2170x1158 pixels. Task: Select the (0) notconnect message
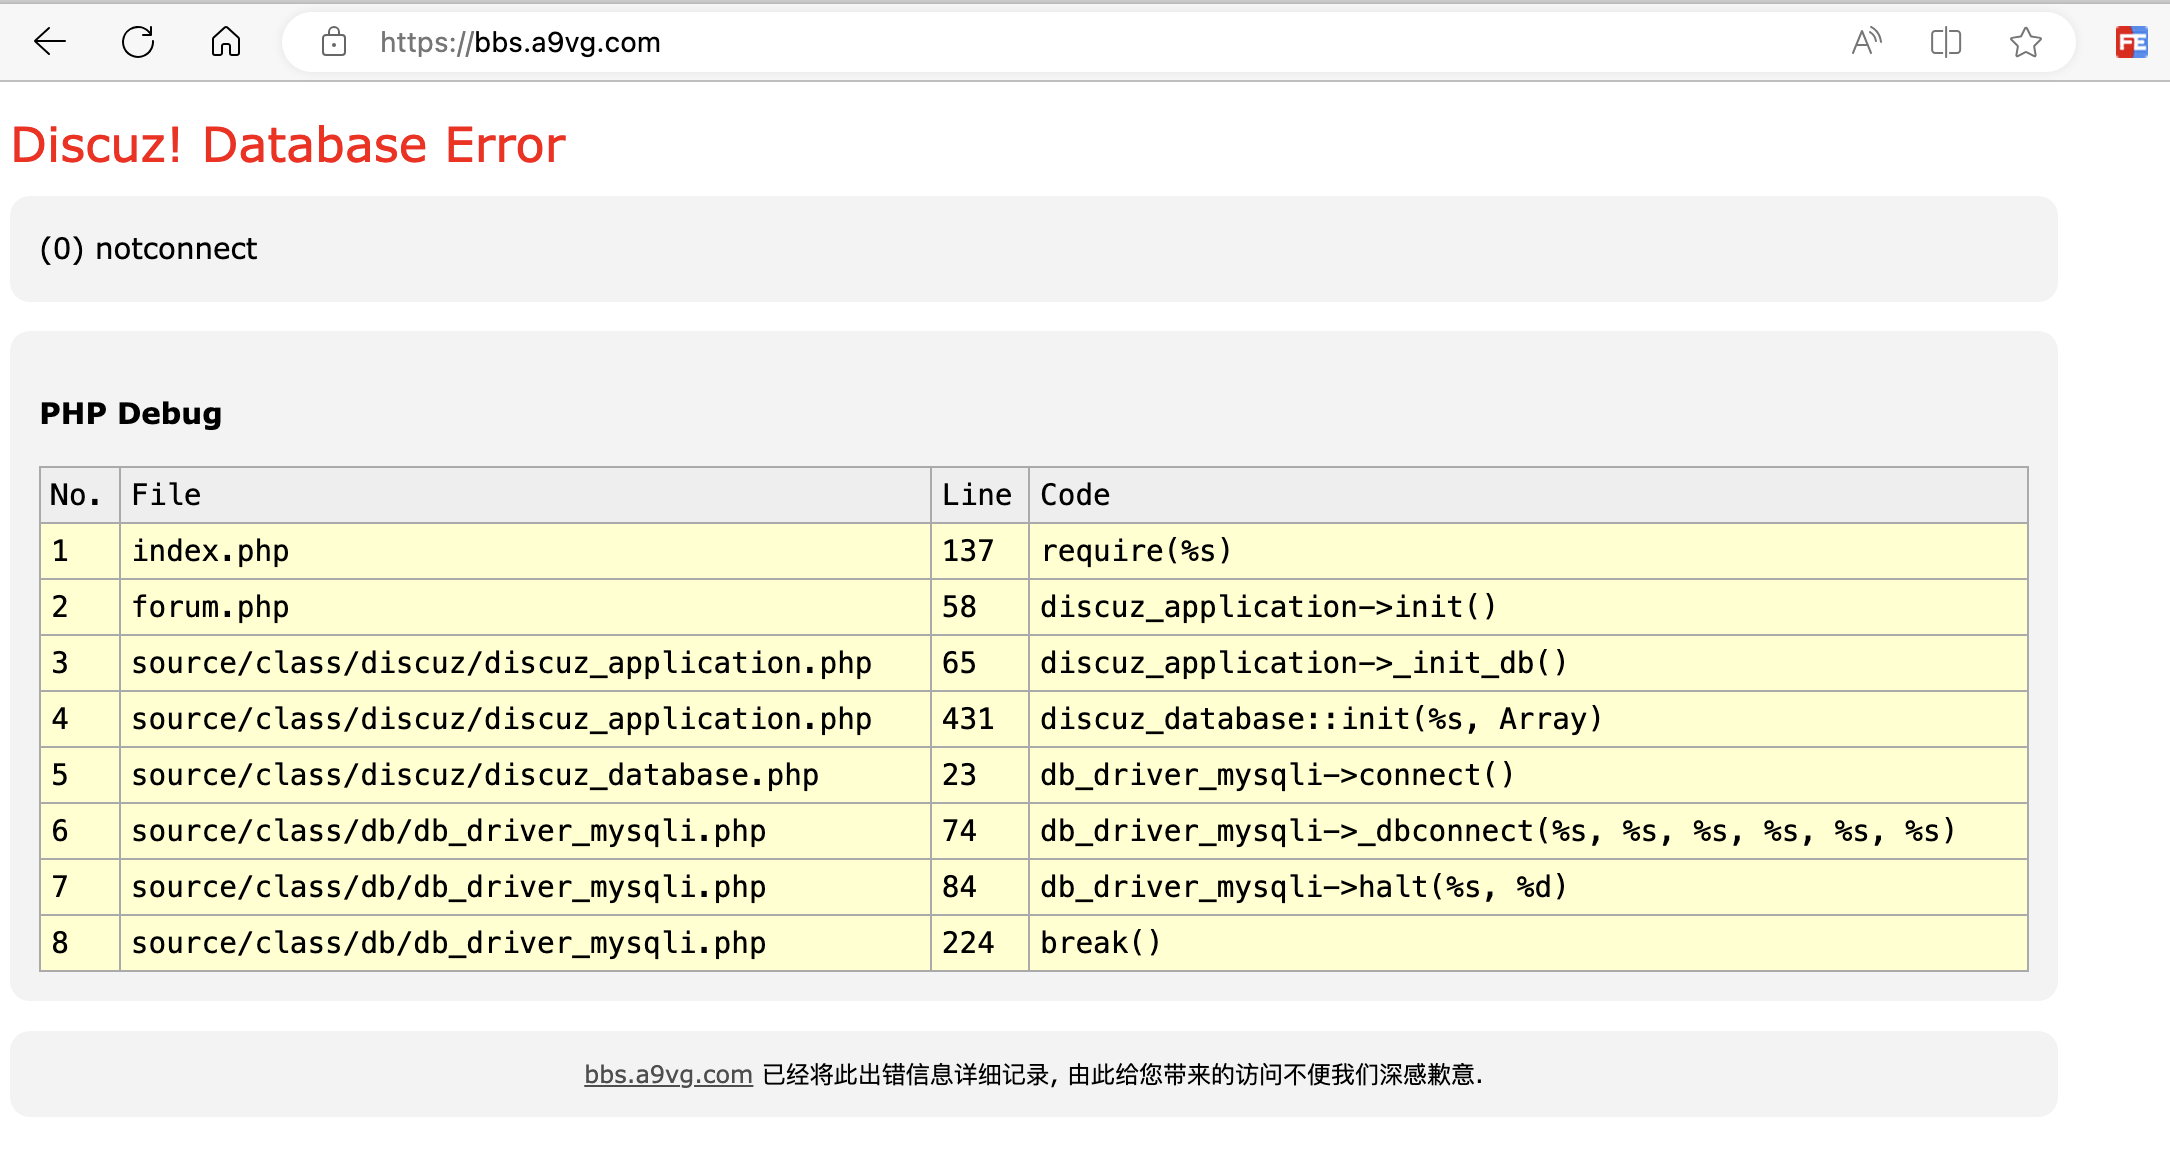click(x=148, y=248)
